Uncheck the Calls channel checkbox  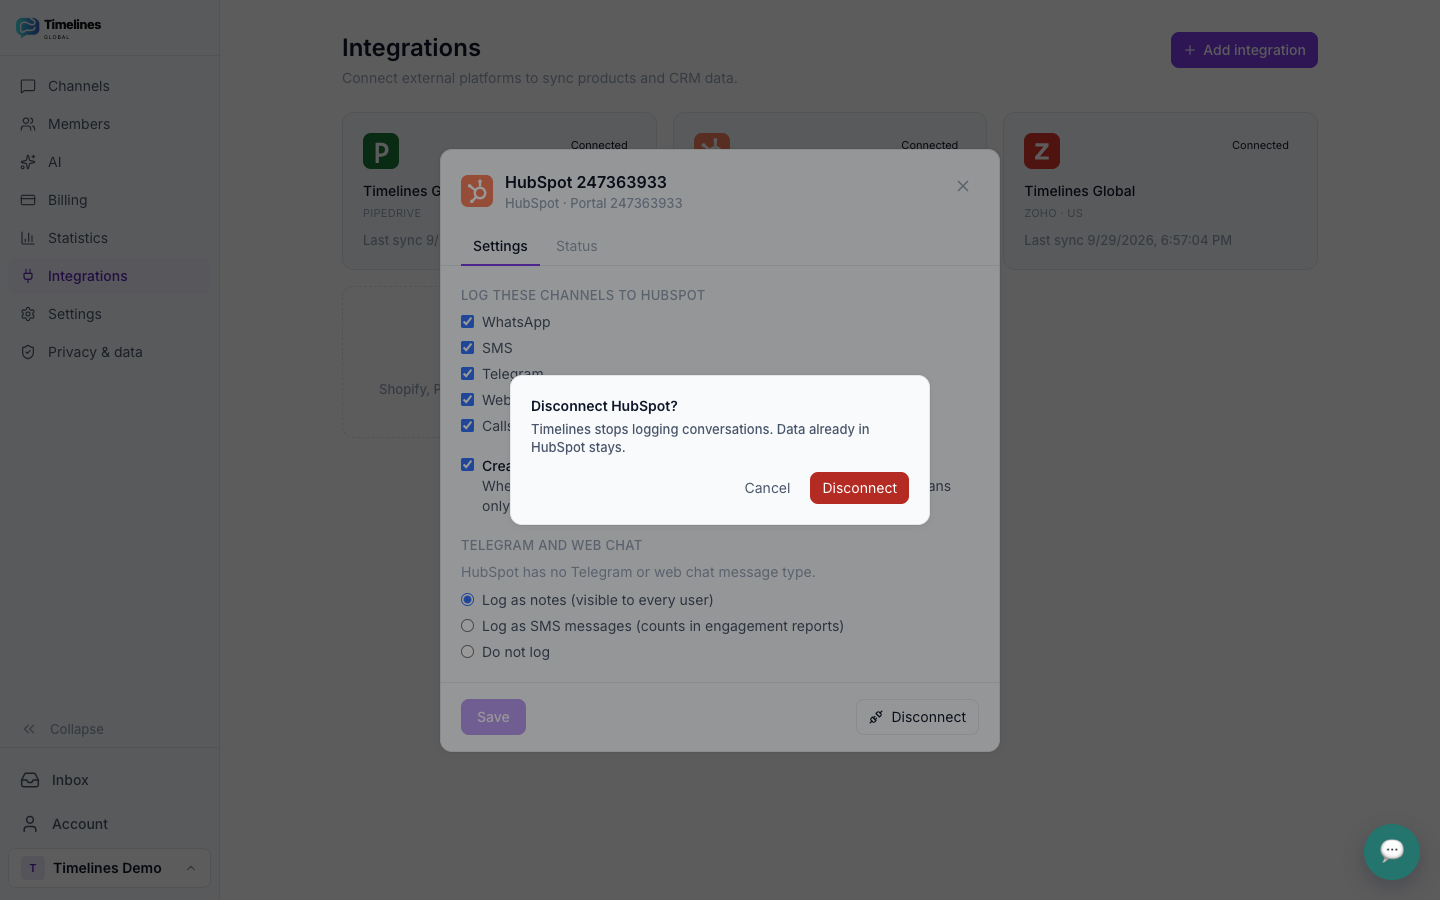point(467,426)
